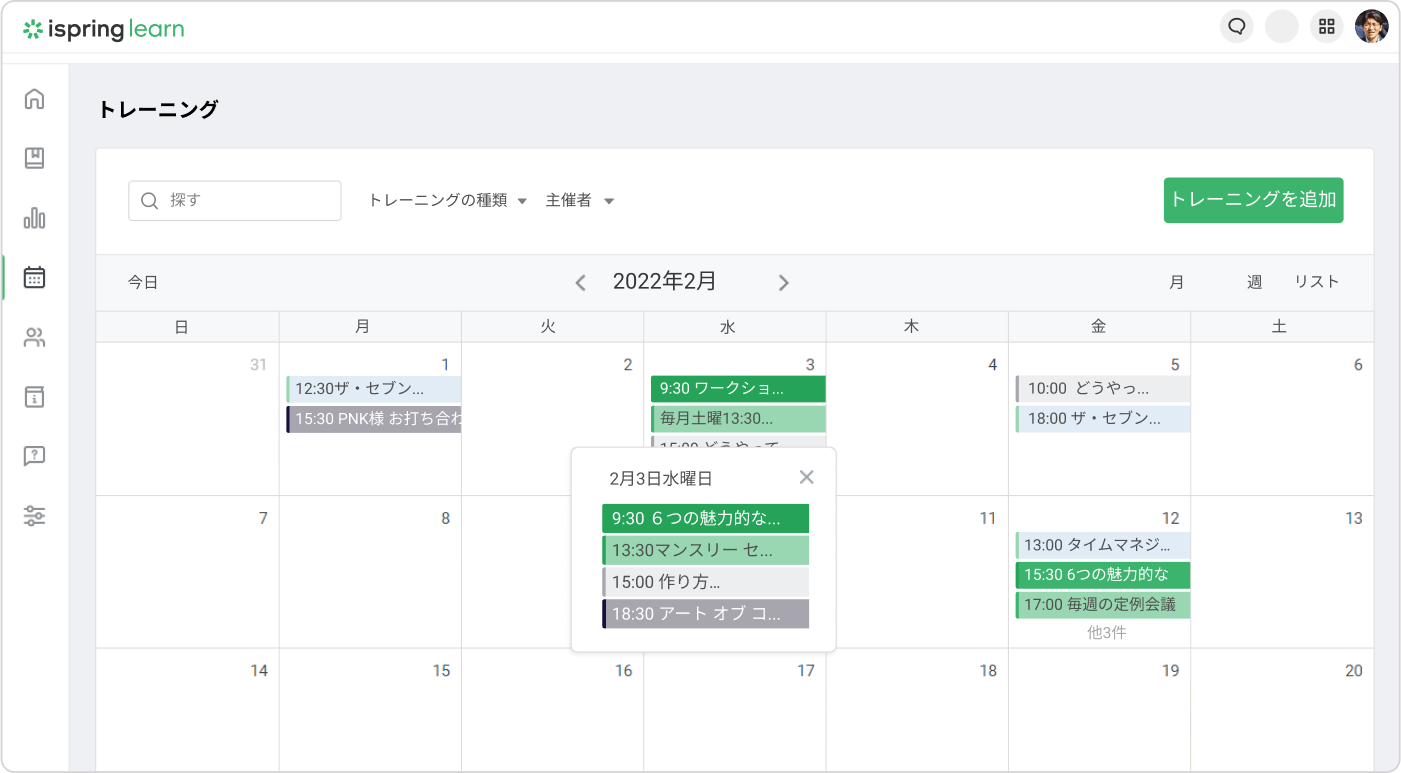The width and height of the screenshot is (1401, 773).
Task: Open the apps grid icon in header
Action: coord(1327,27)
